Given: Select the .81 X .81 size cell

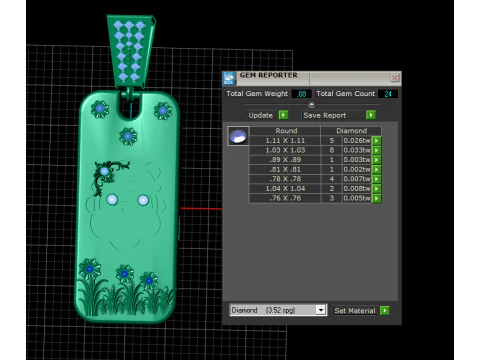Looking at the screenshot, I should 285,170.
